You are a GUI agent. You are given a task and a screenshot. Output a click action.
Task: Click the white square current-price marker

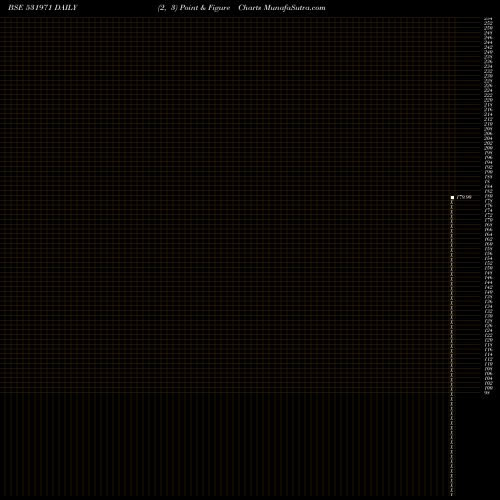[x=452, y=197]
